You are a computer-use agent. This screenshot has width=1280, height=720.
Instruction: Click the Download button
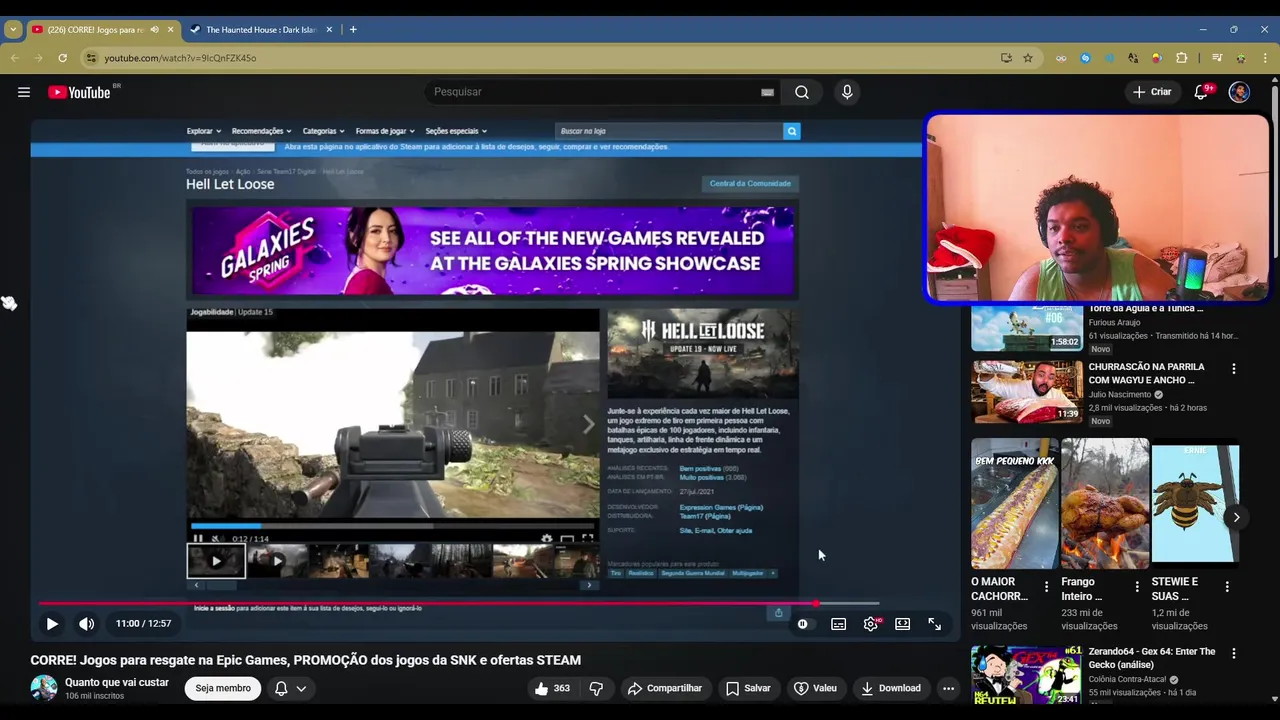coord(891,688)
